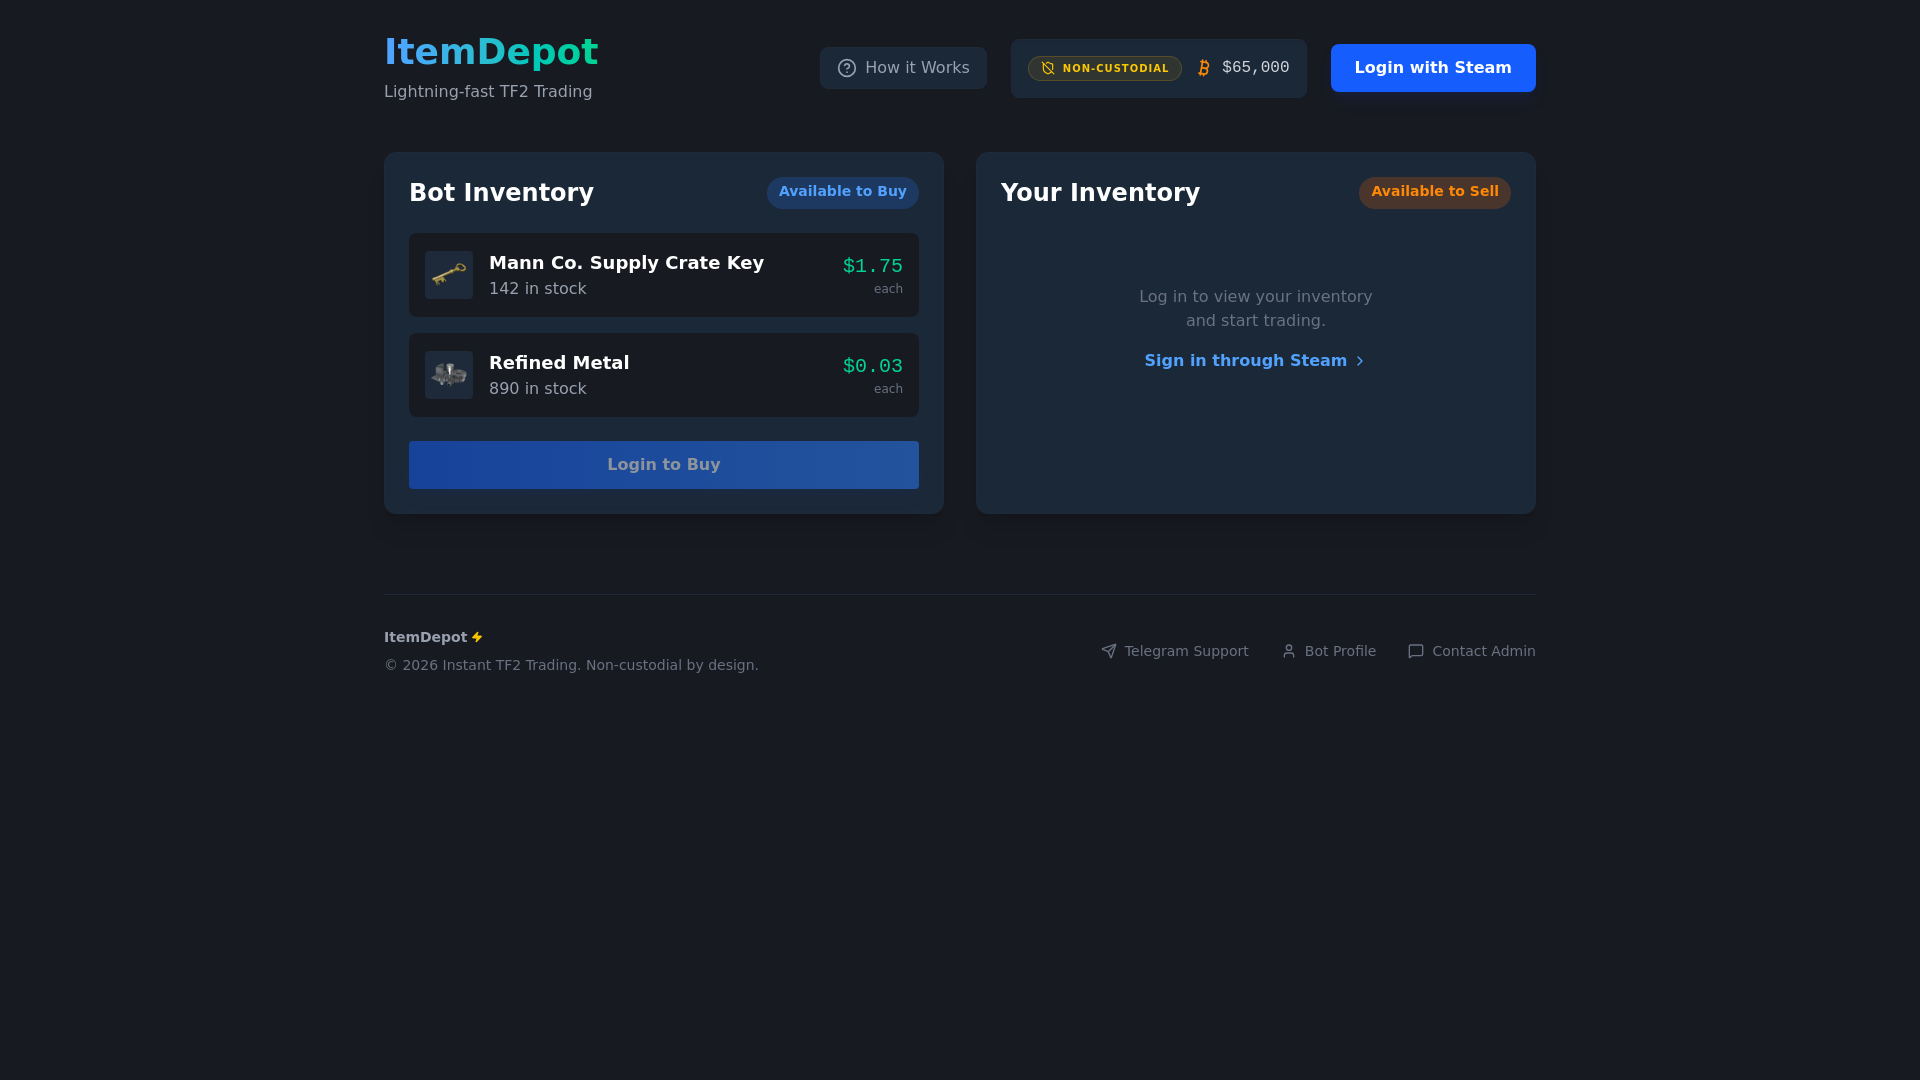Click the NON-CUSTODIAL badge

click(x=1105, y=68)
